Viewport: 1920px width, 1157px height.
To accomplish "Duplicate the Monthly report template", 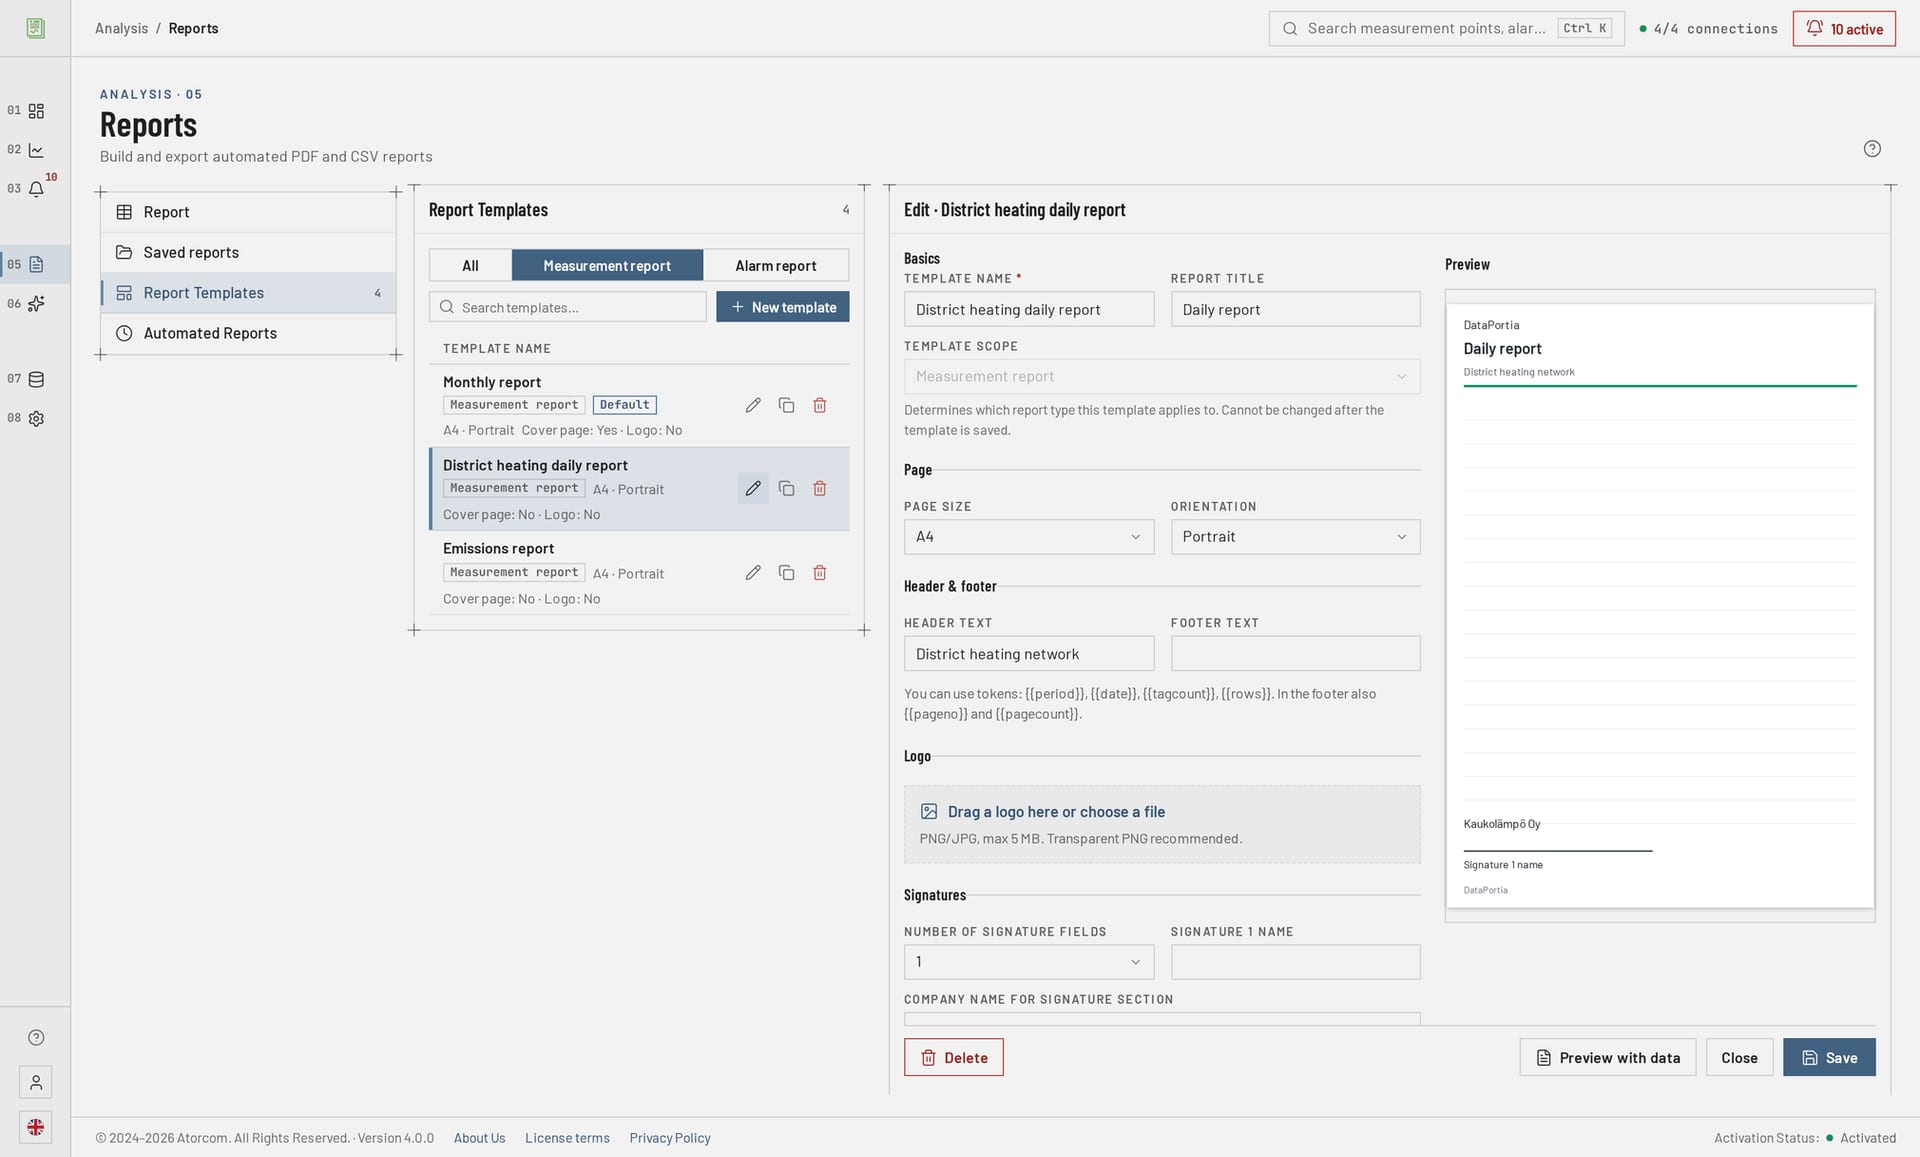I will click(x=787, y=405).
